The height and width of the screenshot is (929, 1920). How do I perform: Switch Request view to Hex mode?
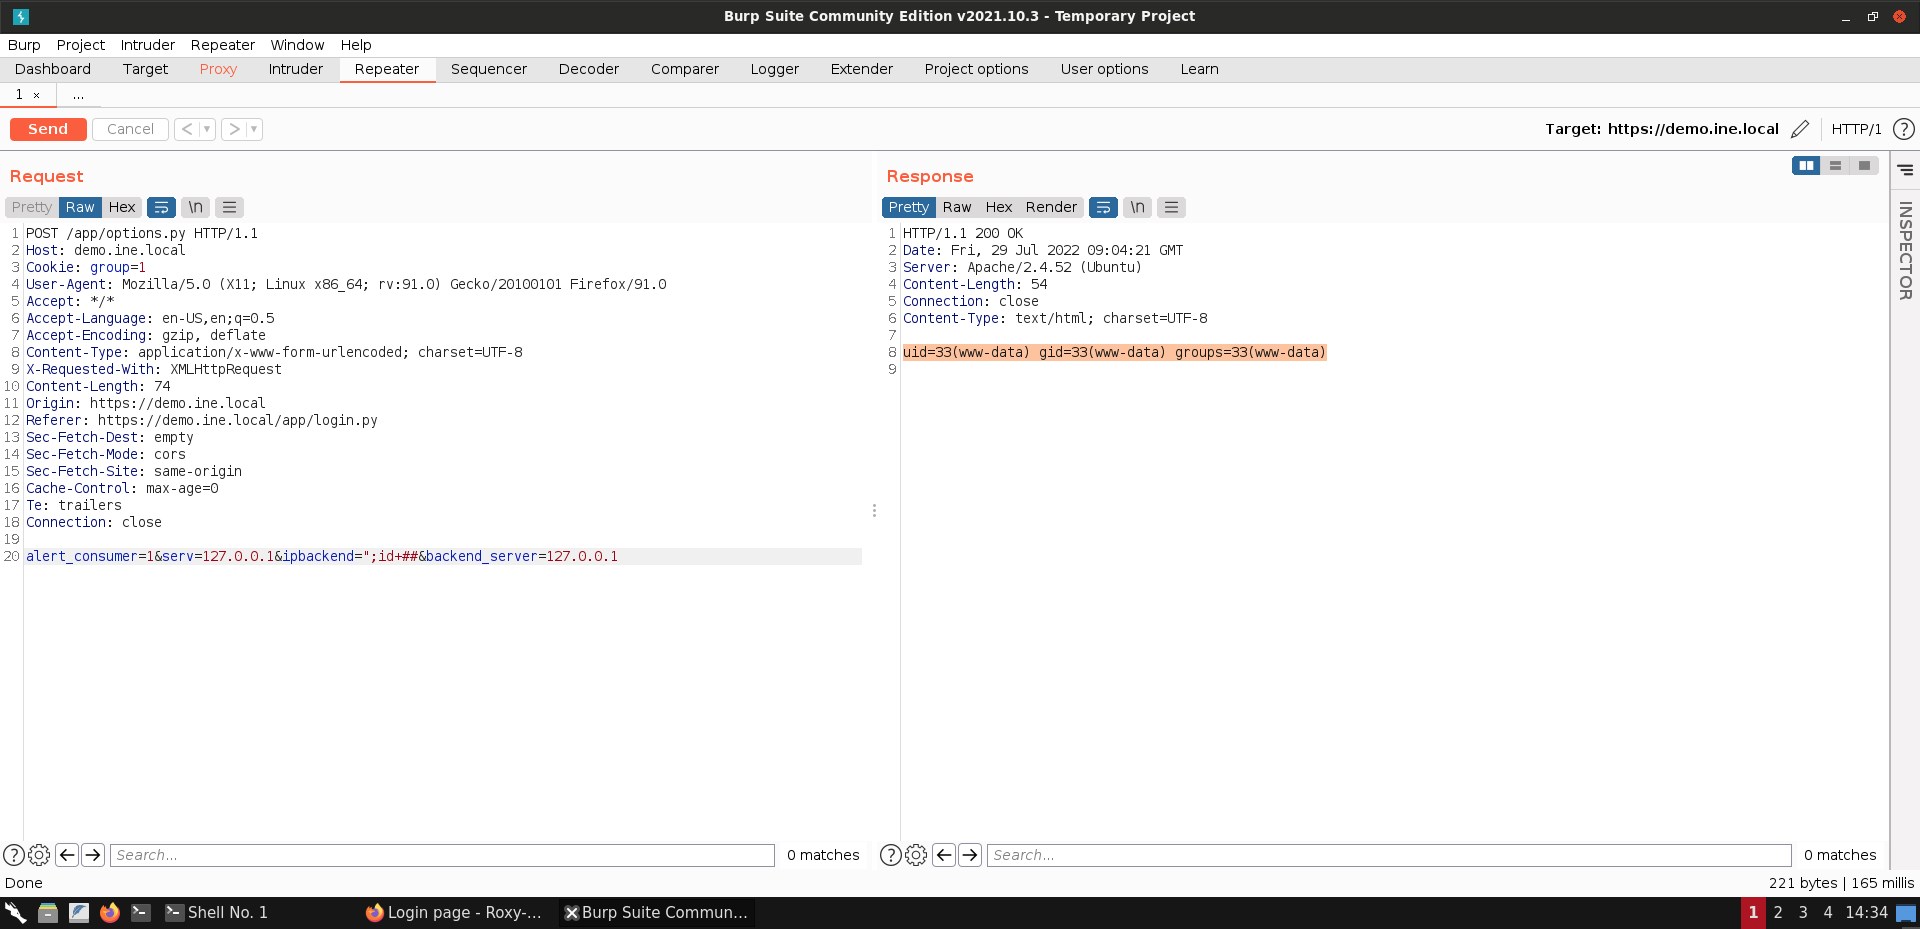pyautogui.click(x=122, y=207)
